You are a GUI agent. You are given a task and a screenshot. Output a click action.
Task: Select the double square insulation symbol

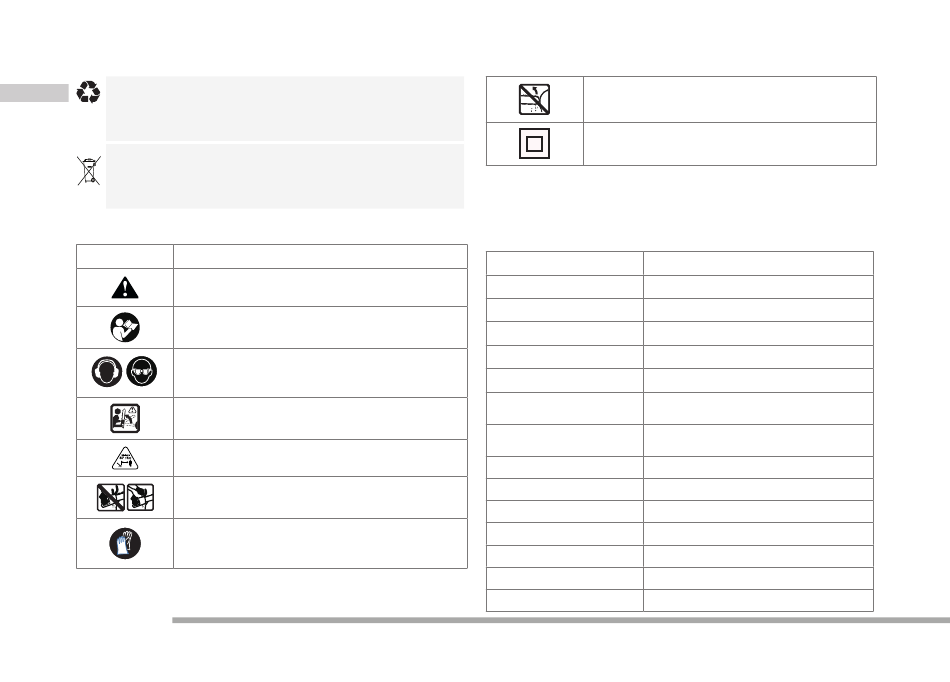tap(534, 144)
